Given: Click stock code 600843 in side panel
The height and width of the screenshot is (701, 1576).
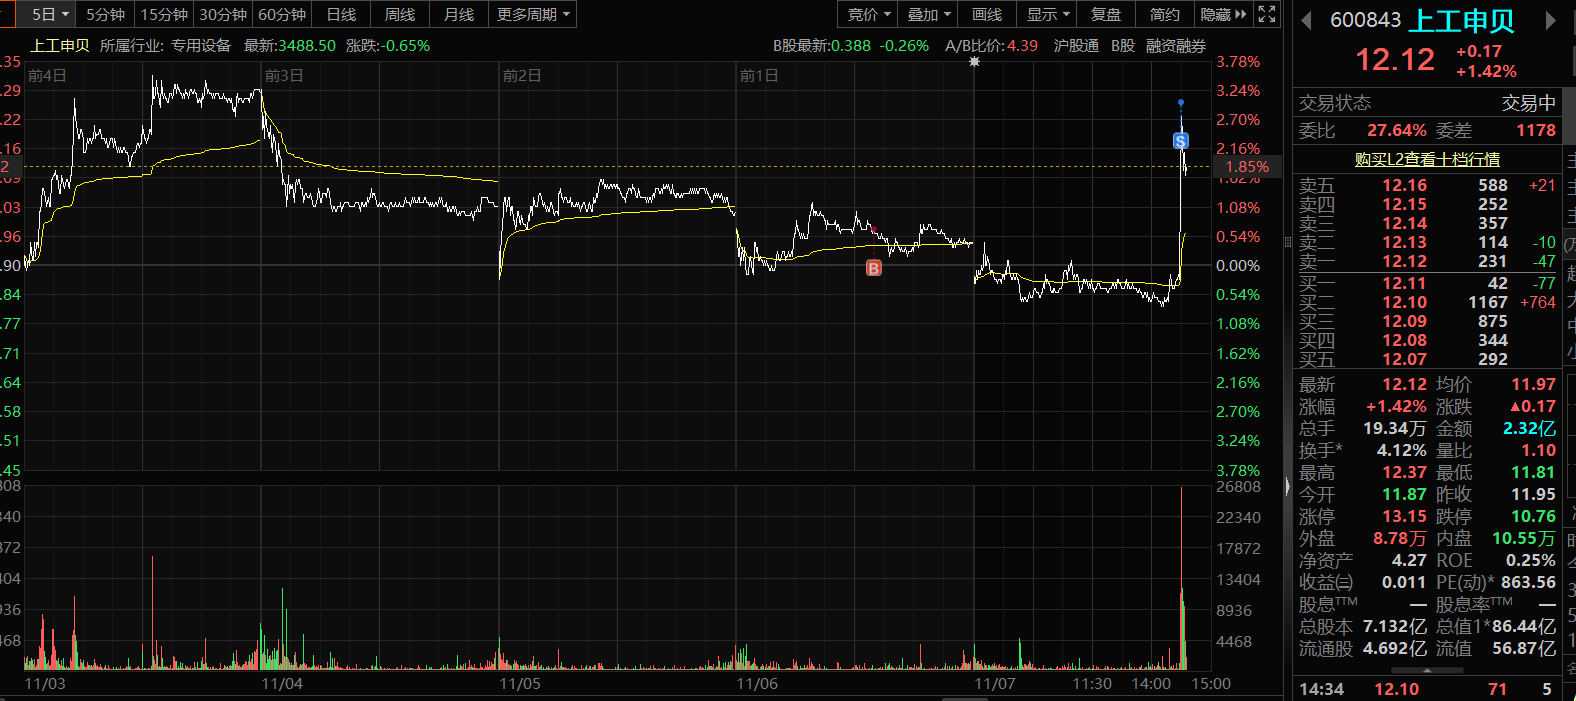Looking at the screenshot, I should click(x=1365, y=20).
